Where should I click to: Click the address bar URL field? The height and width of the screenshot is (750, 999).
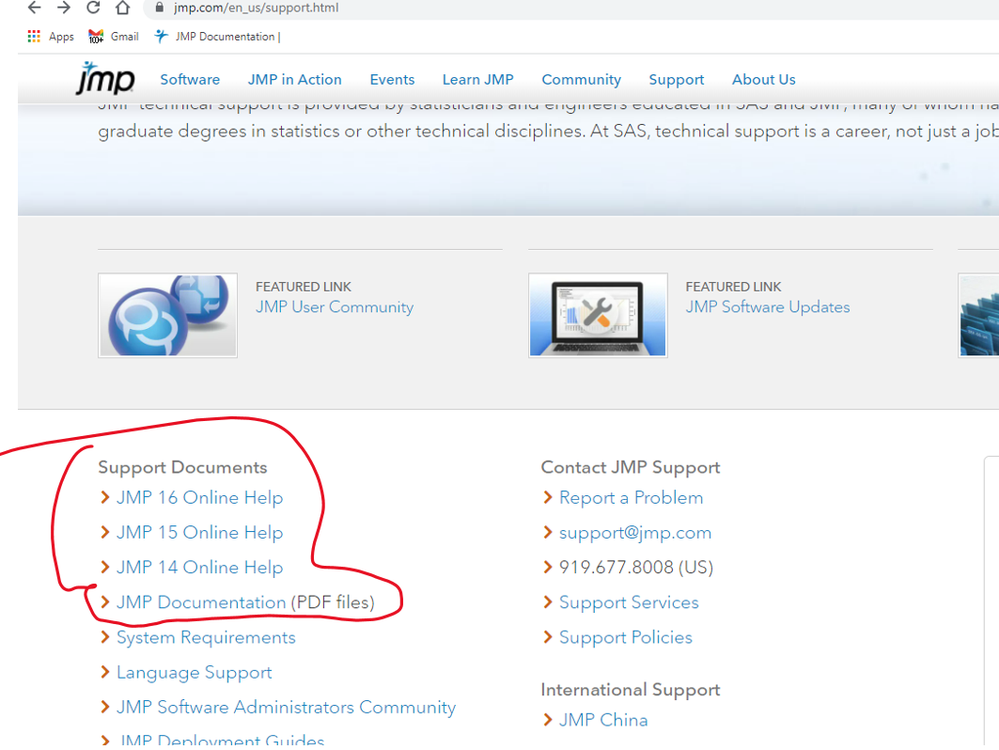pyautogui.click(x=573, y=8)
